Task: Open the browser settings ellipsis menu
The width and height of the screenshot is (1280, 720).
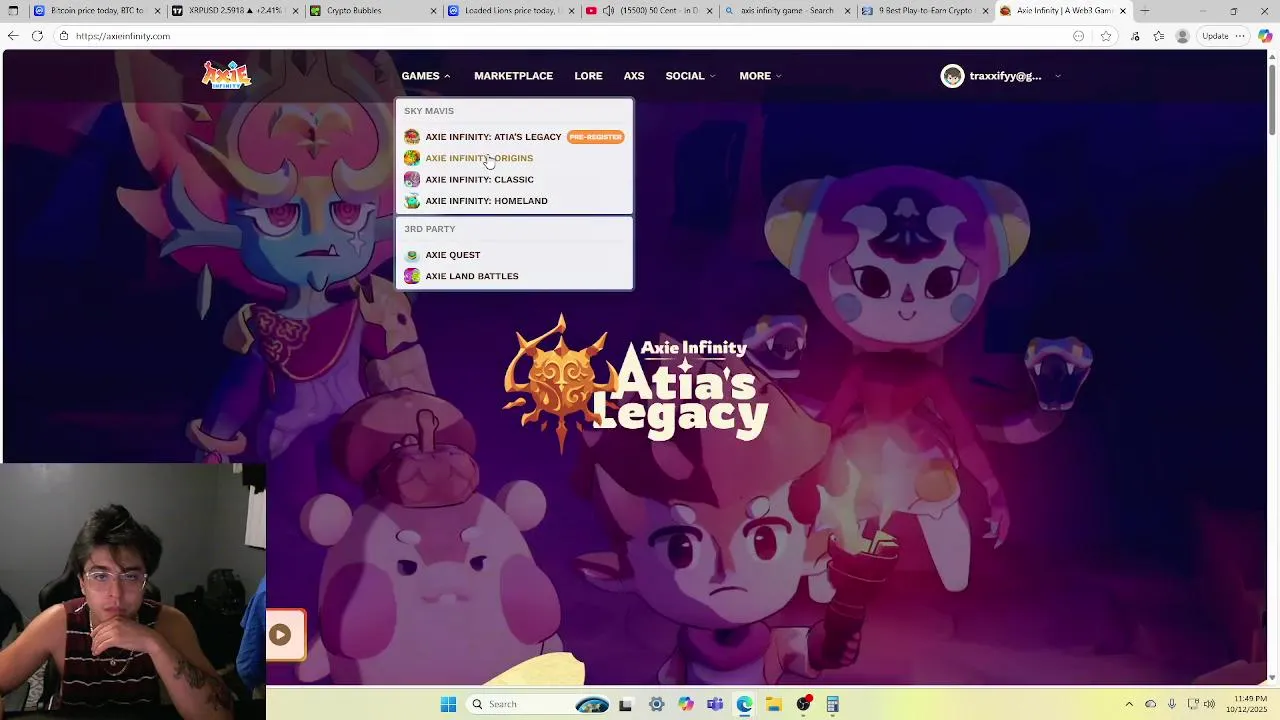Action: point(1240,36)
